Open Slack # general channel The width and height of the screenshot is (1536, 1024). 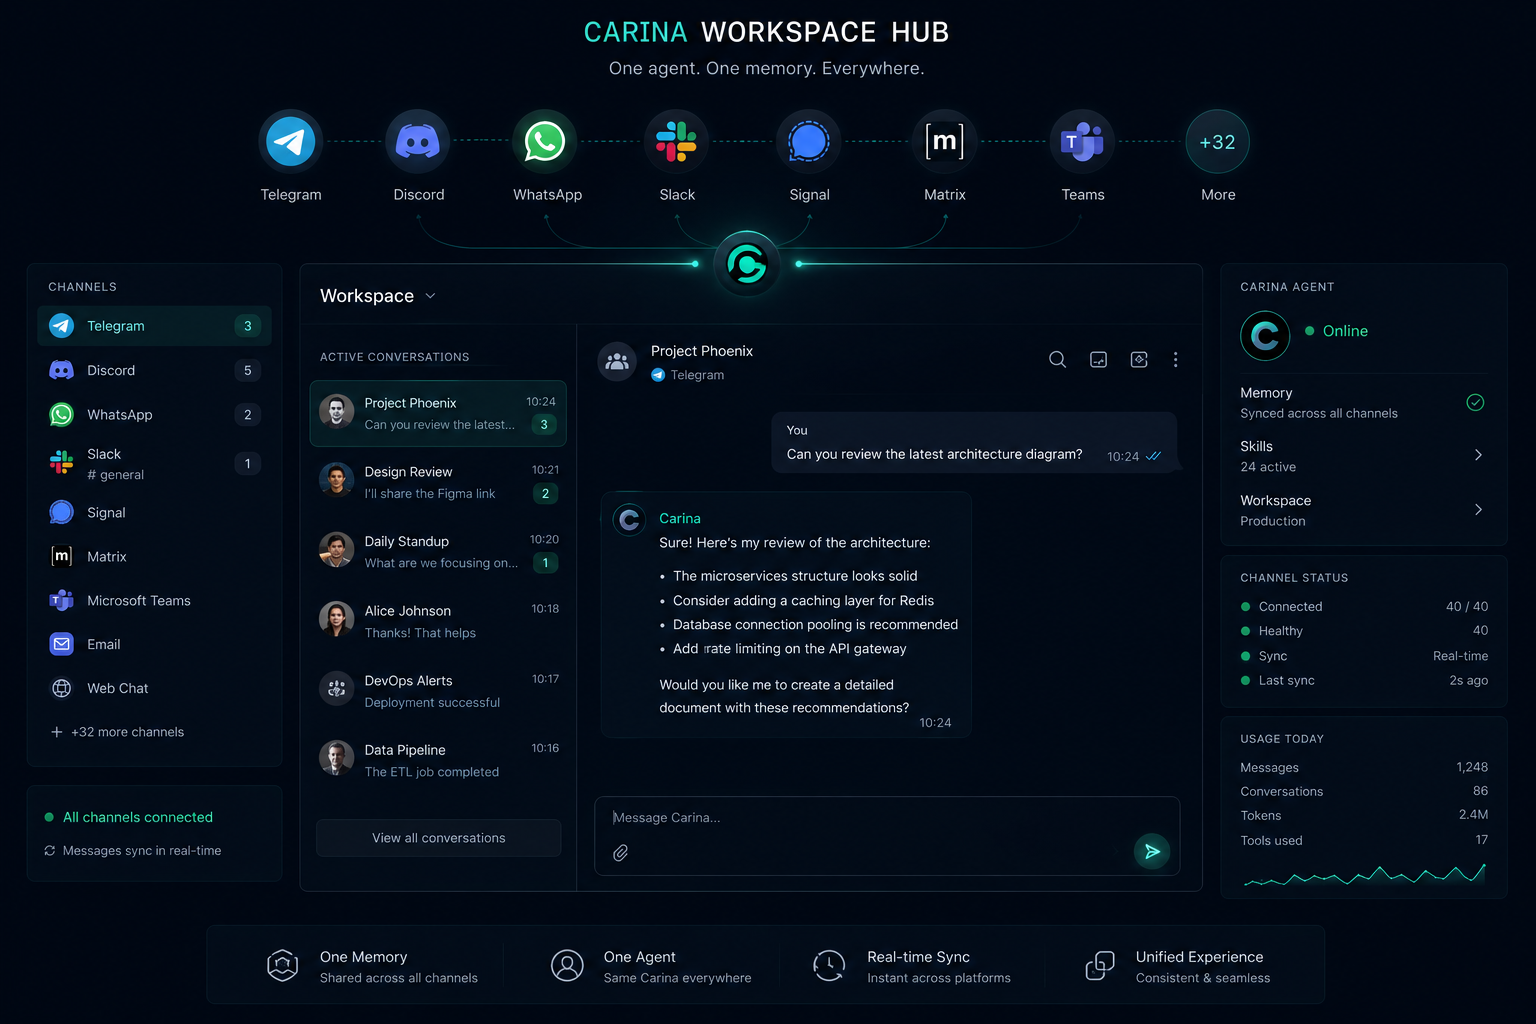click(x=154, y=463)
